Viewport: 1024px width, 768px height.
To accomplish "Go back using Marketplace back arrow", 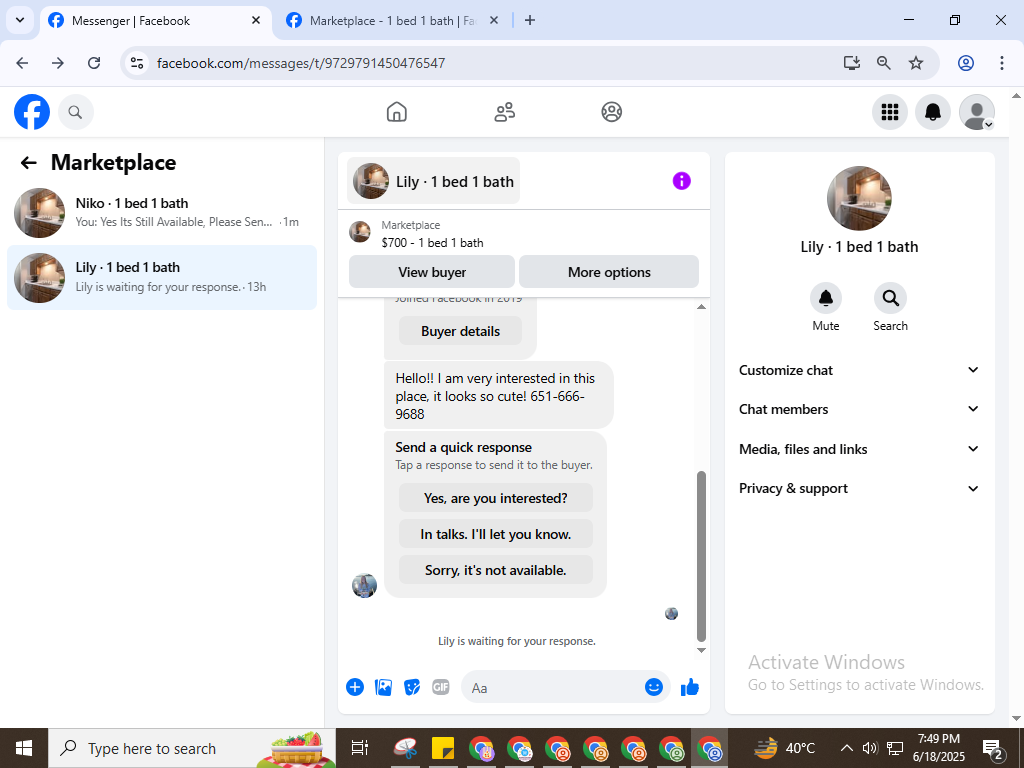I will click(29, 163).
